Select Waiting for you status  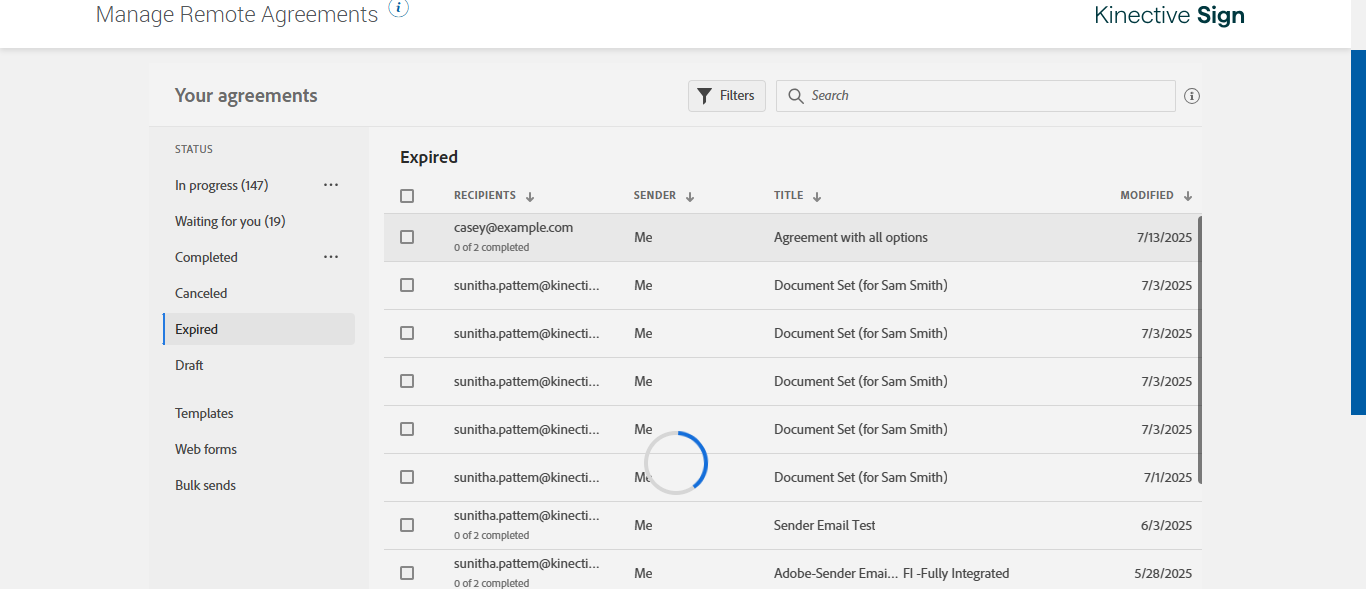[x=230, y=221]
